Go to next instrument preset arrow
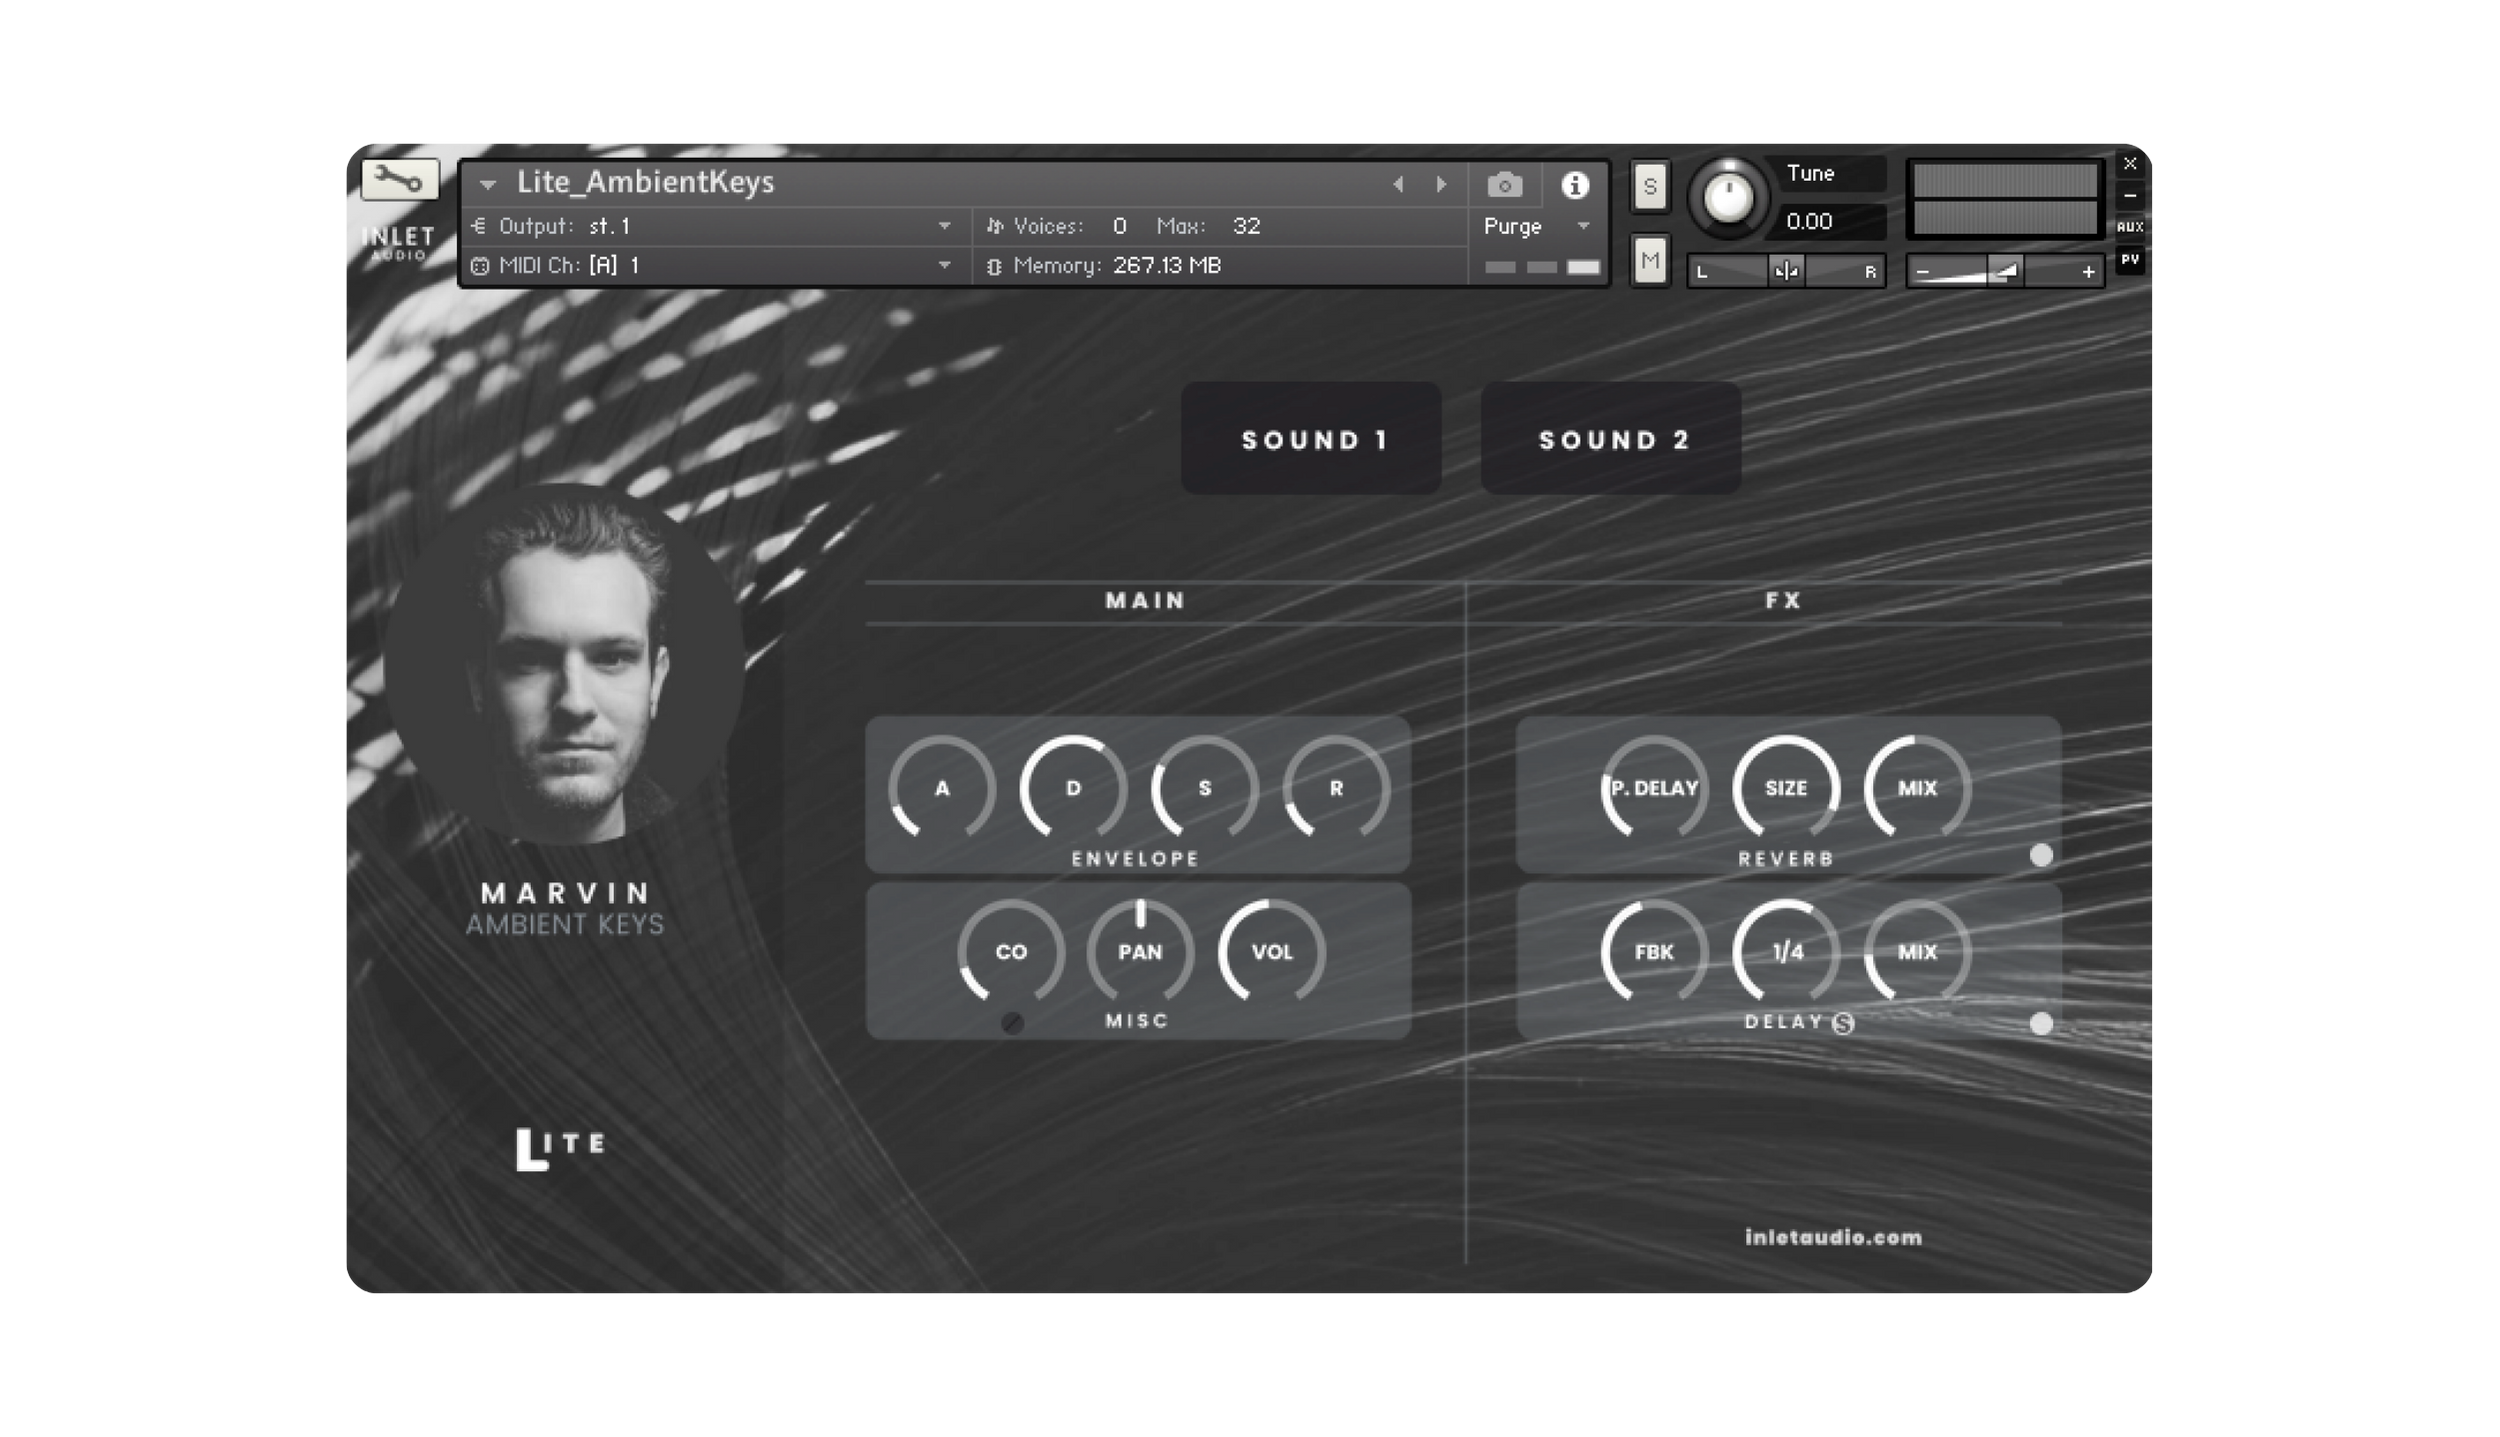The image size is (2500, 1437). (x=1441, y=184)
